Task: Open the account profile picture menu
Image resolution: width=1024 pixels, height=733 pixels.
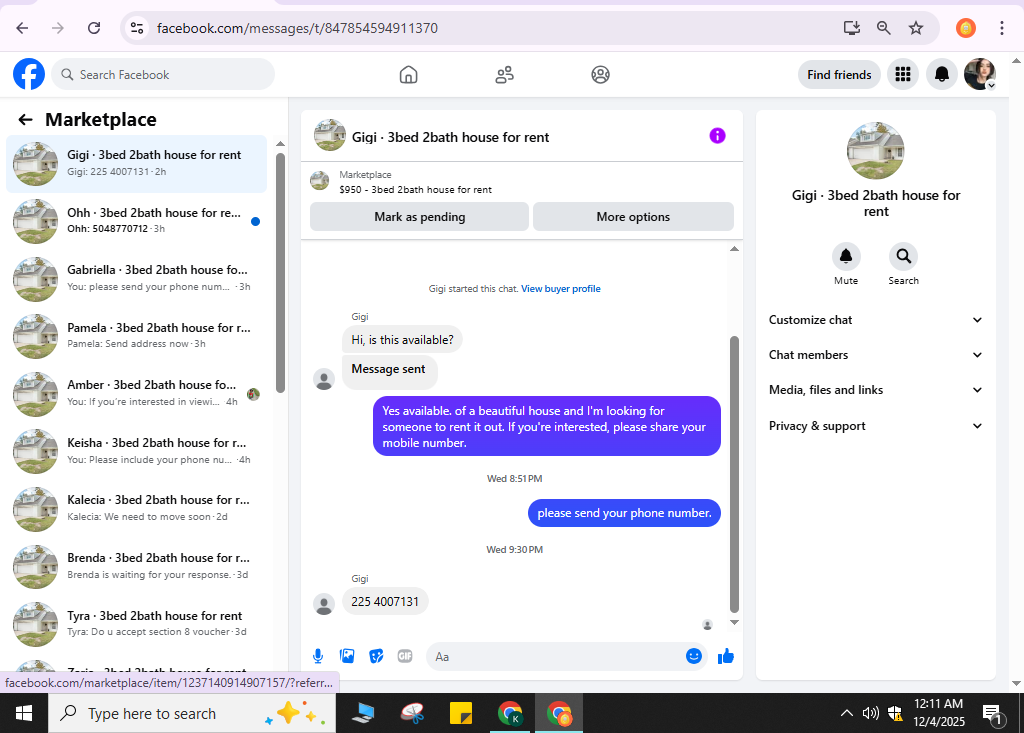Action: click(x=980, y=74)
